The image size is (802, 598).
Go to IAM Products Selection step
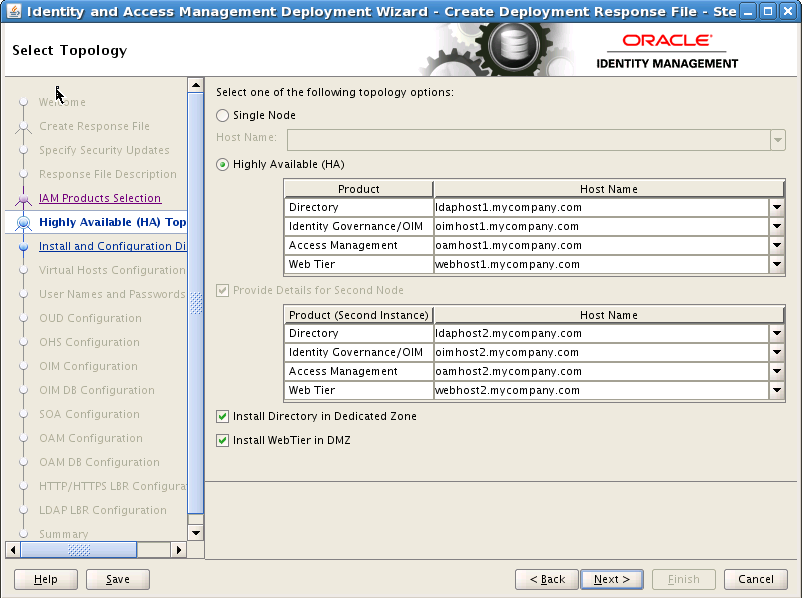pos(100,198)
